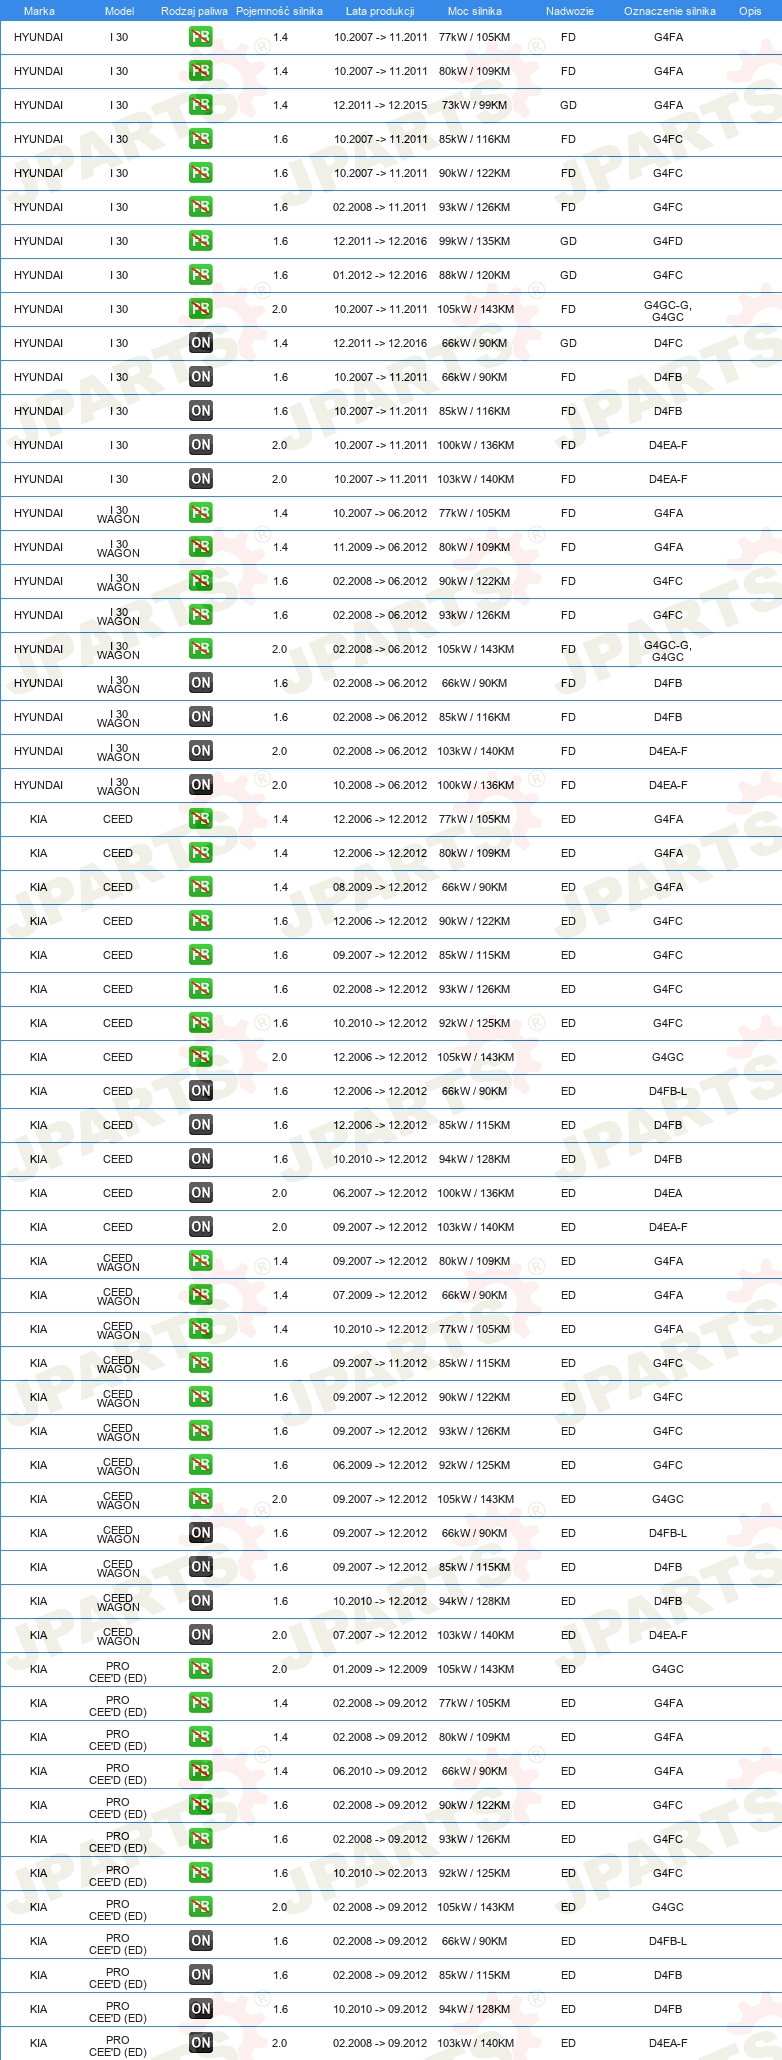Click the ON icon in PRO CEE'D 103kW/140KM row
The width and height of the screenshot is (782, 2060).
(200, 2043)
